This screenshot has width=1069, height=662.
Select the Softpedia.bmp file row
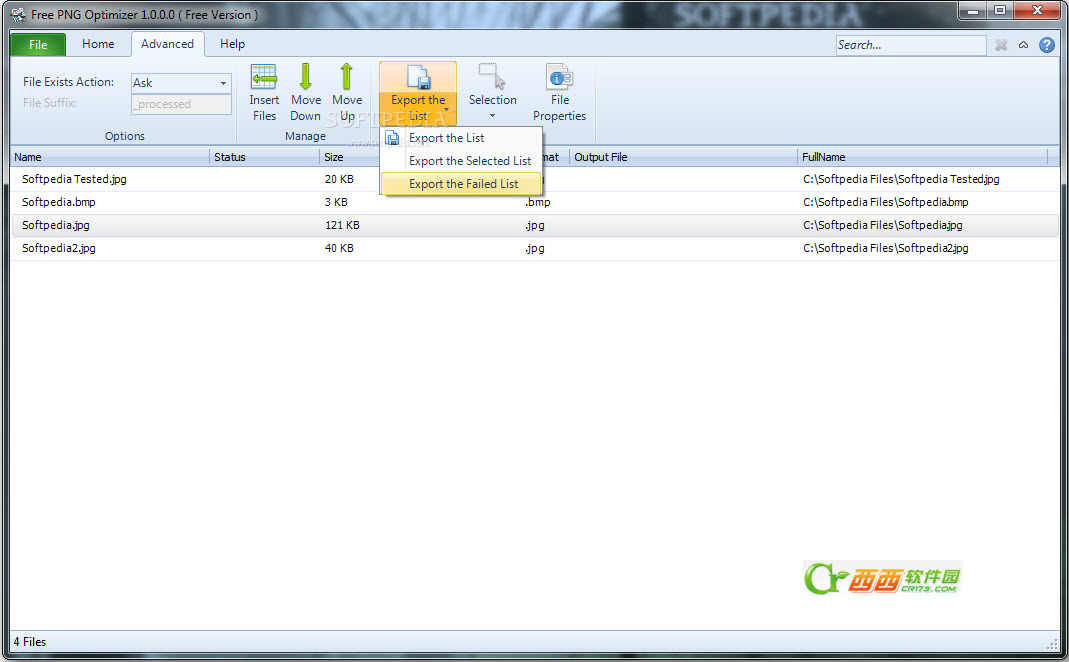pyautogui.click(x=535, y=202)
